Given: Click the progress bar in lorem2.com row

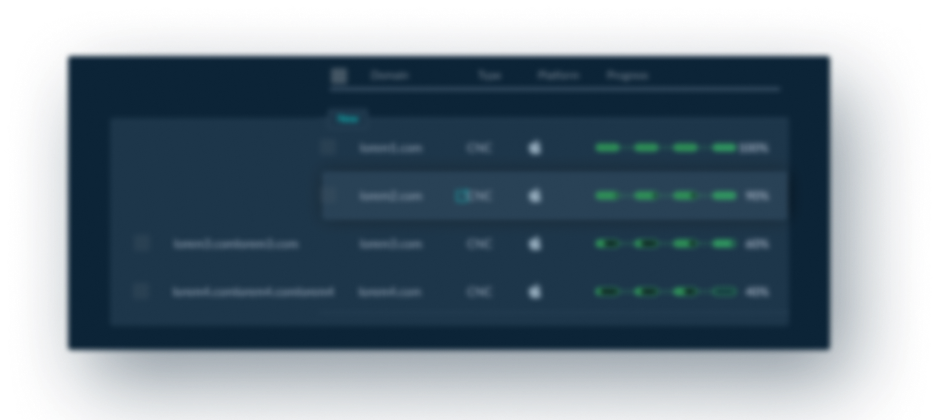Looking at the screenshot, I should coord(666,196).
